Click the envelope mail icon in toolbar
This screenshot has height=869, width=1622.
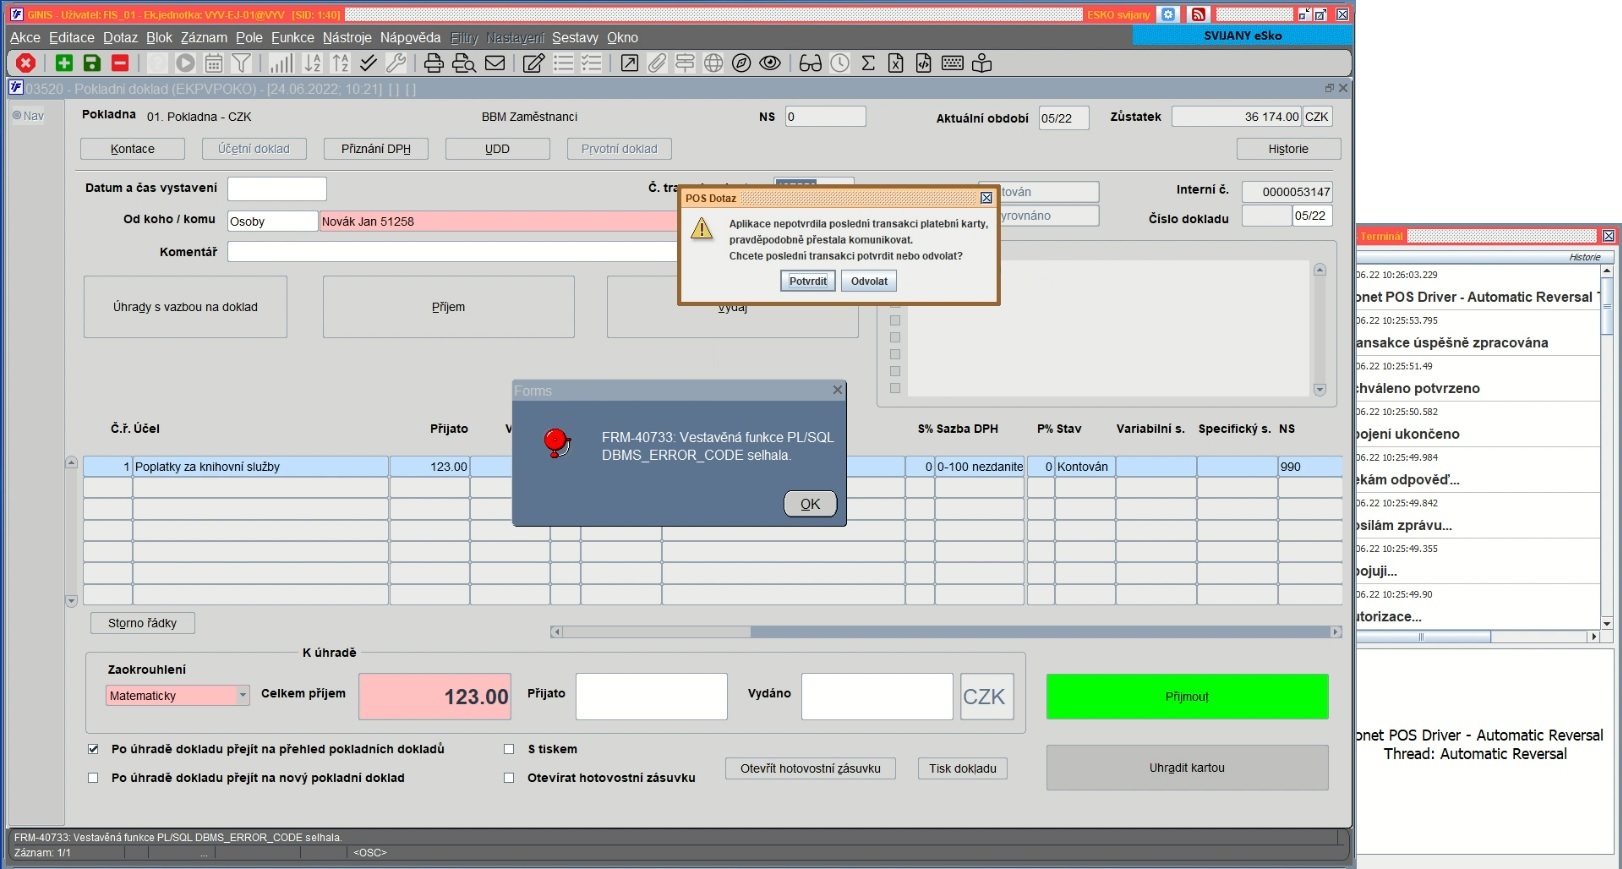click(x=495, y=63)
